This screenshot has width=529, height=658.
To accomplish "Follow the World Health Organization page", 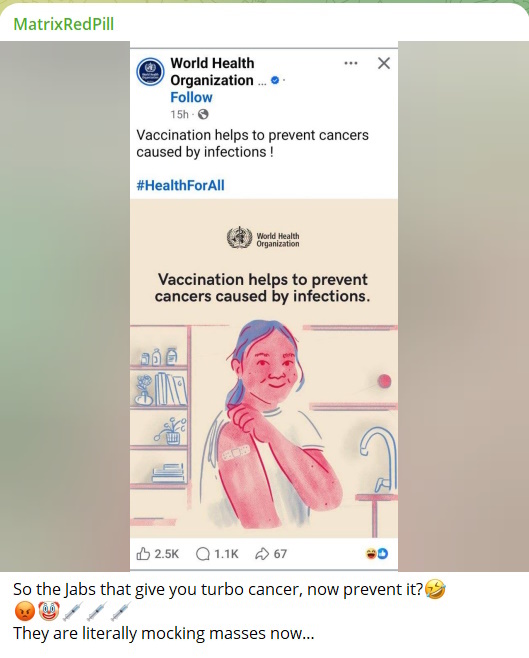I will click(191, 97).
